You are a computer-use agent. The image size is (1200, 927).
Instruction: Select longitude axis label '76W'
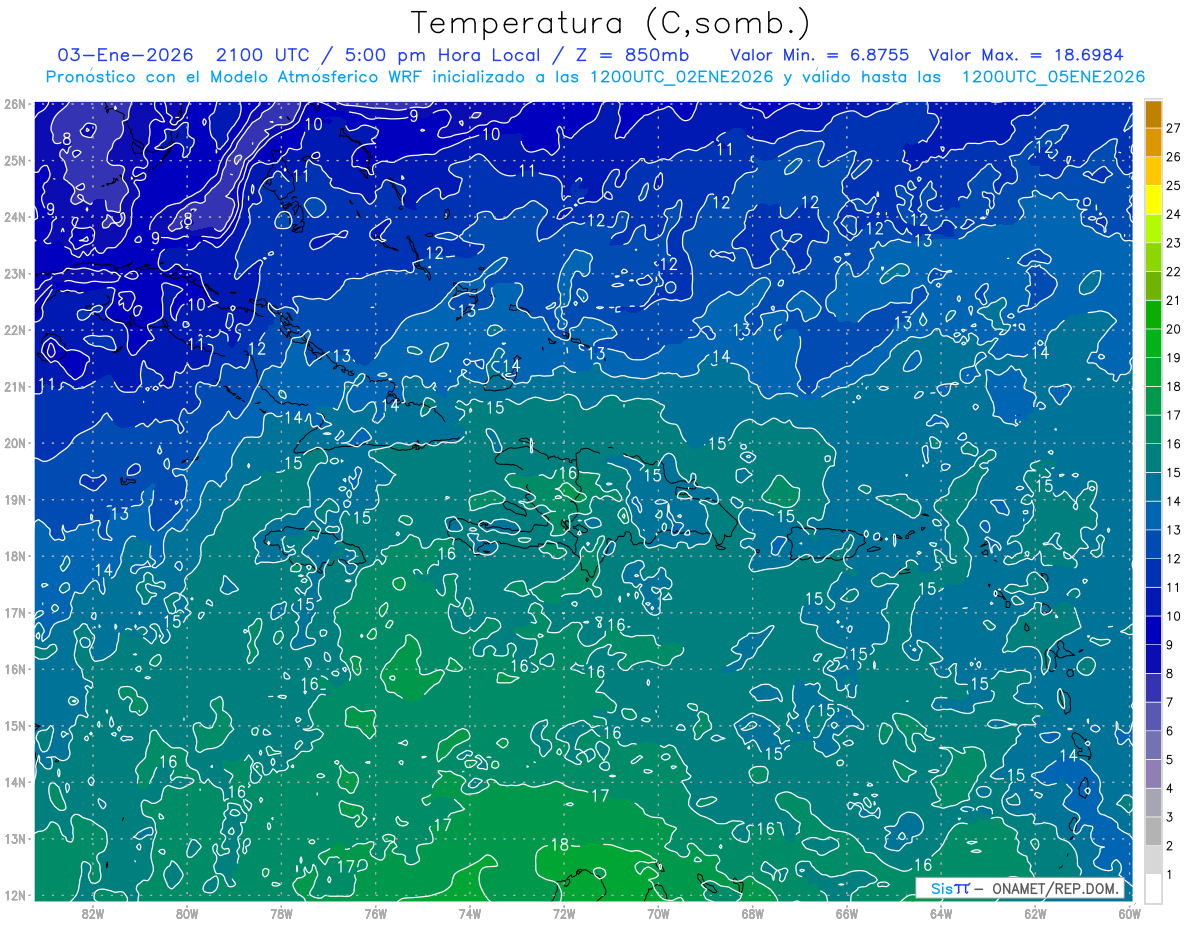tap(375, 913)
